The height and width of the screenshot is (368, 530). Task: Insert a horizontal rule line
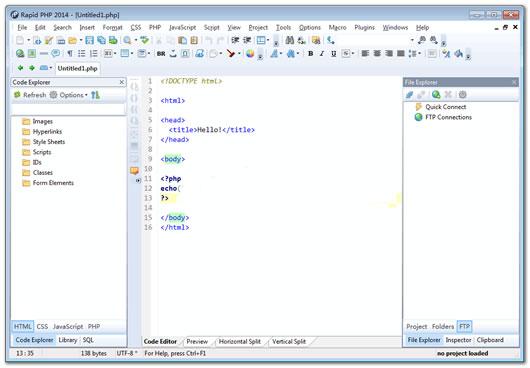(44, 53)
